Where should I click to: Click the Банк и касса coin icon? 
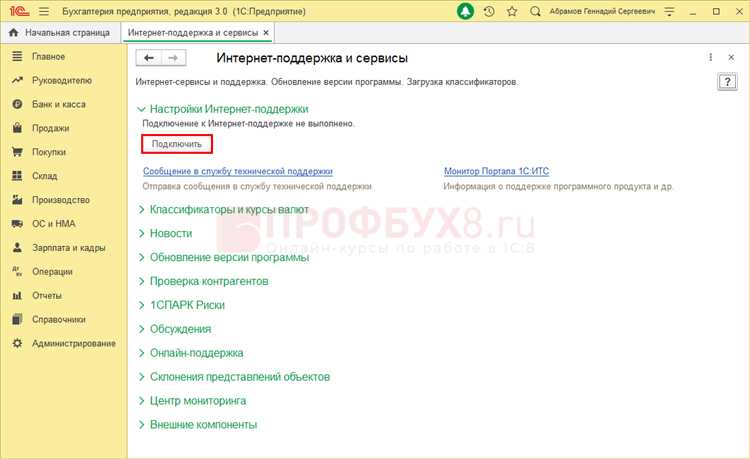click(x=17, y=104)
